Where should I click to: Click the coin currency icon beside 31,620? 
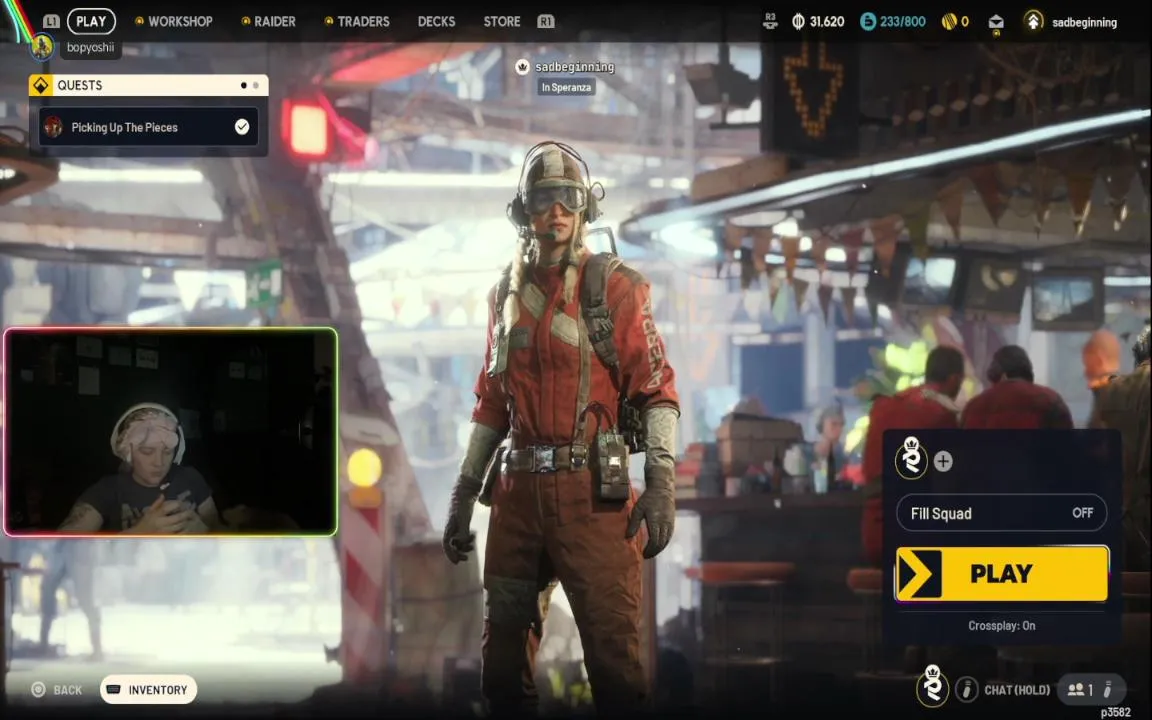(799, 21)
